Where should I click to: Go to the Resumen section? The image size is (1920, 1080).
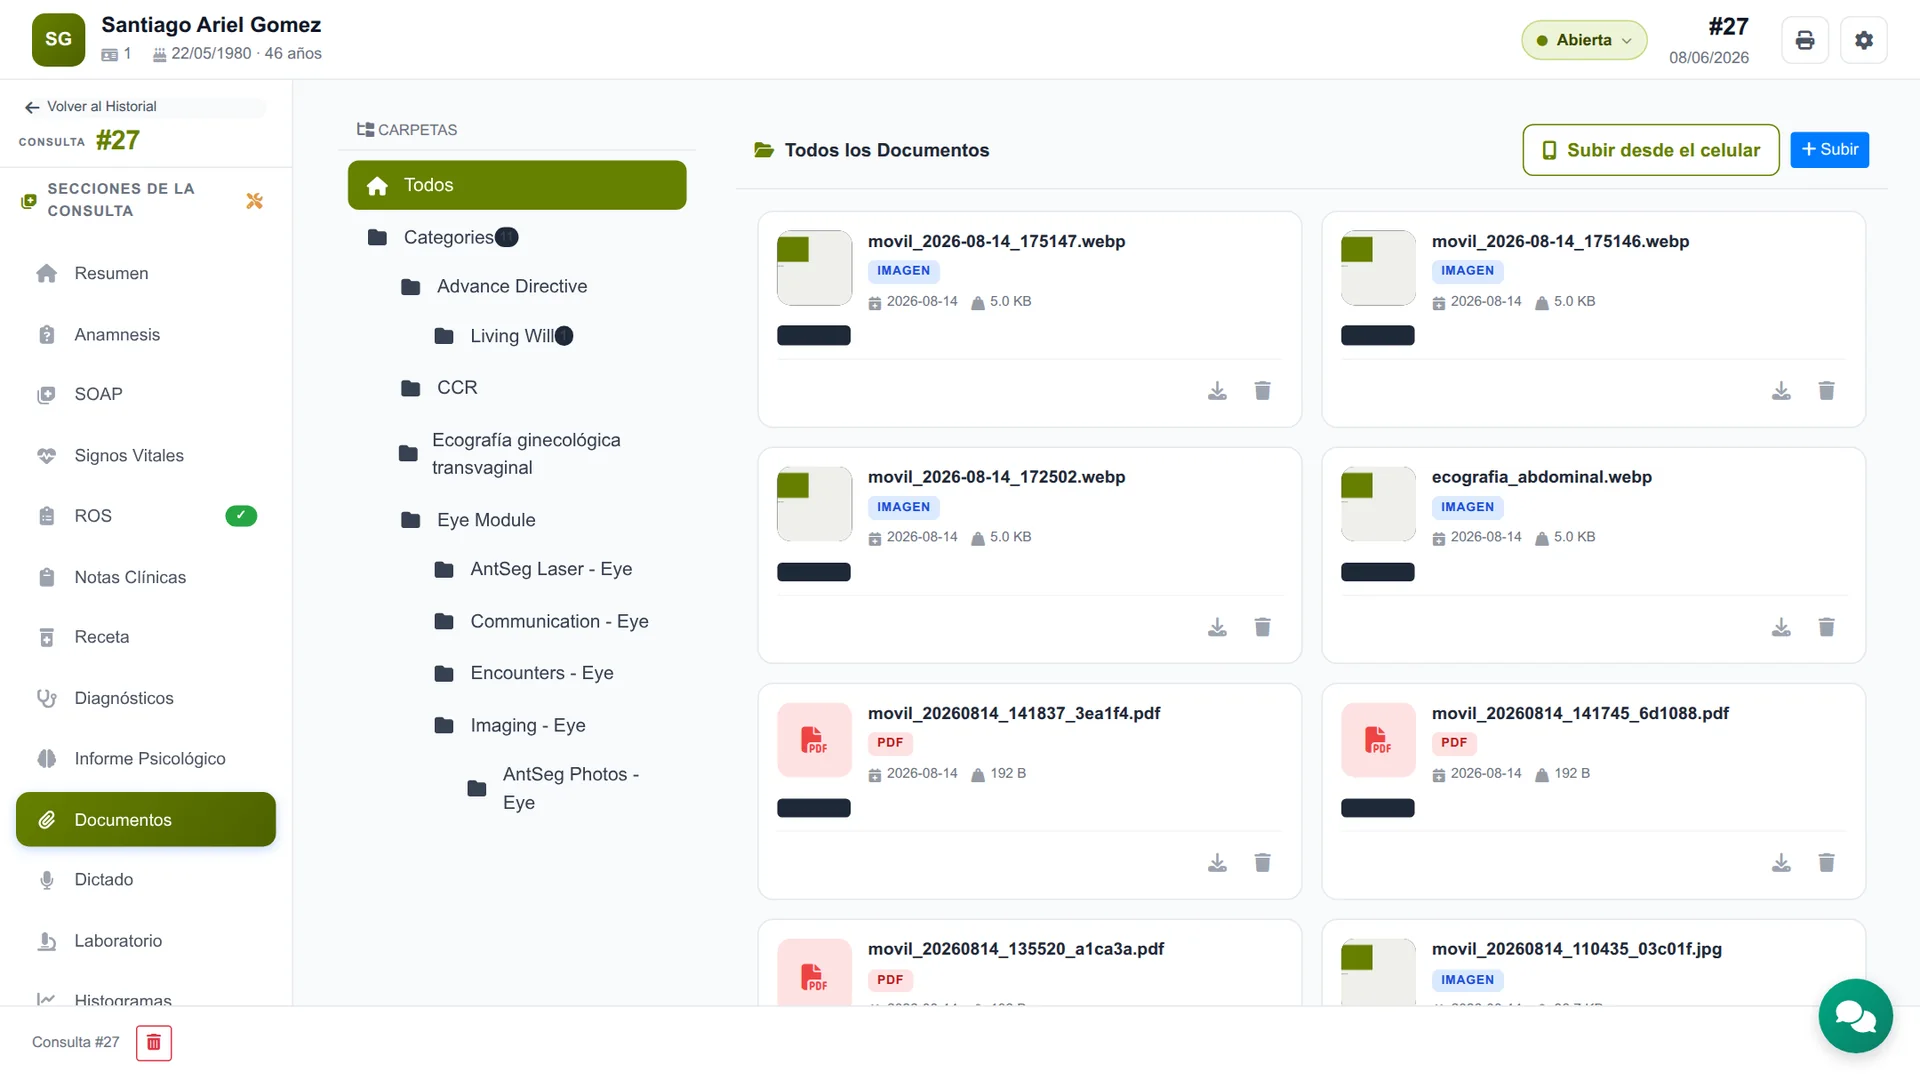tap(145, 274)
